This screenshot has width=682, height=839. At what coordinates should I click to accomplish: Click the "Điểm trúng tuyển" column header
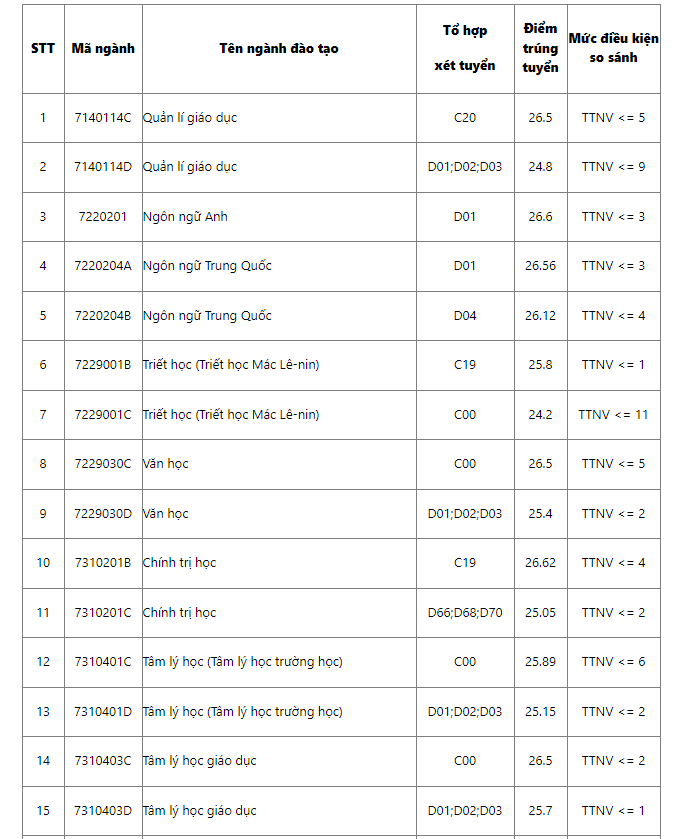tap(540, 48)
